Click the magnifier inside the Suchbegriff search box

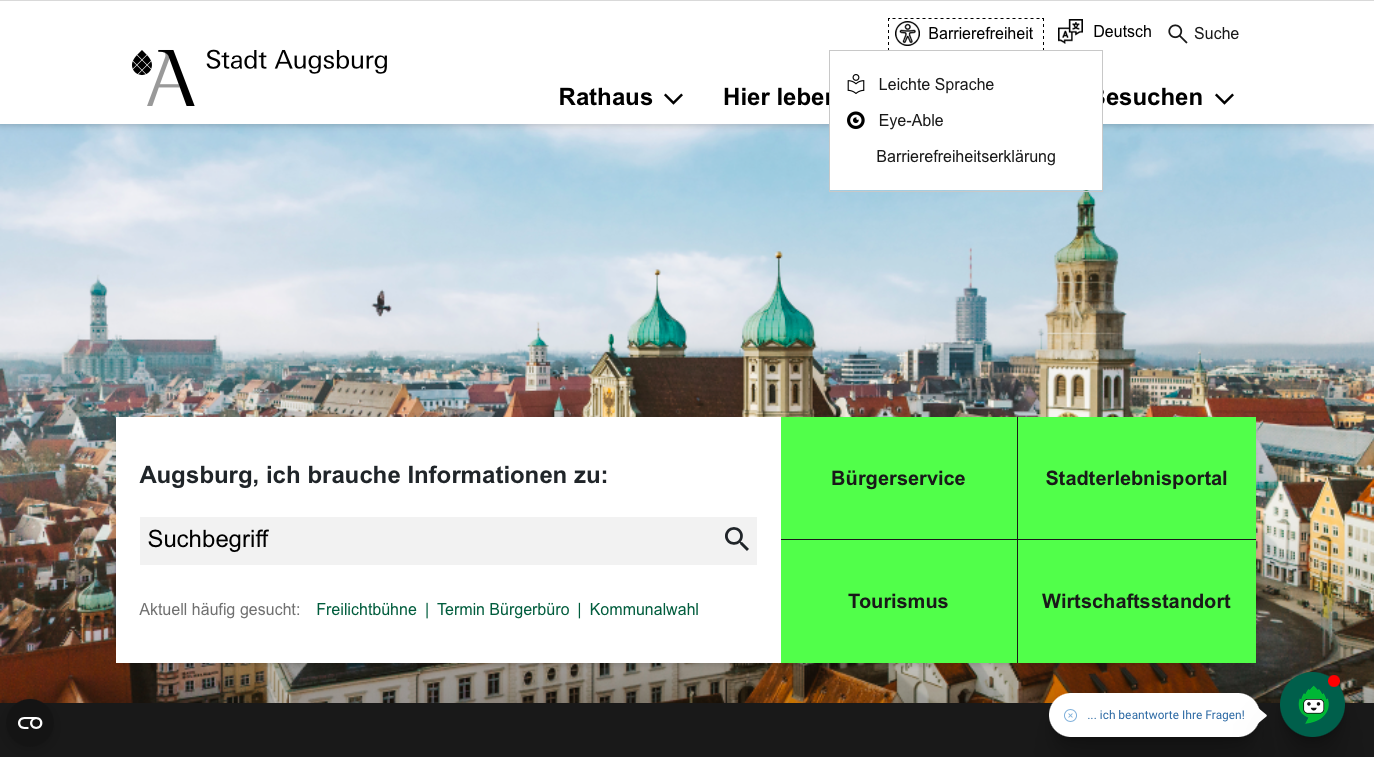click(x=737, y=539)
